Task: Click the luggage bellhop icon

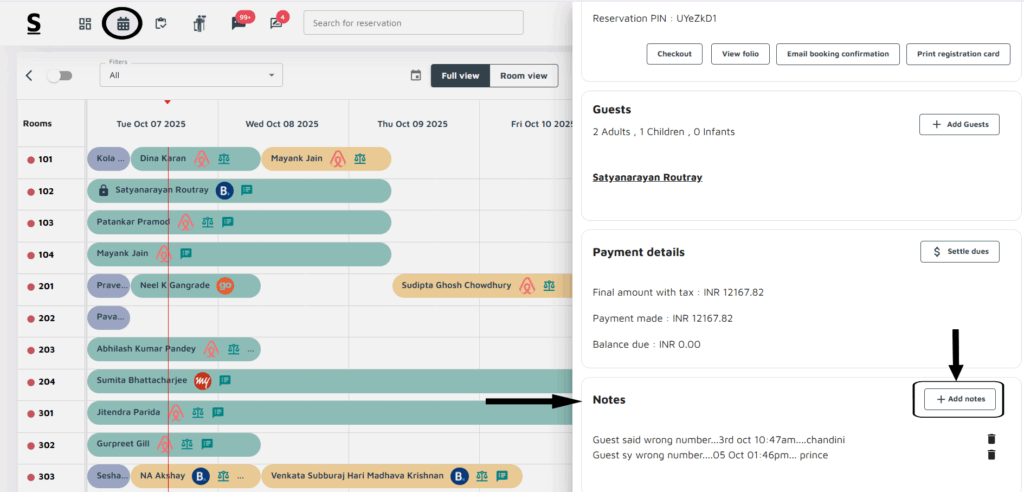Action: click(198, 23)
